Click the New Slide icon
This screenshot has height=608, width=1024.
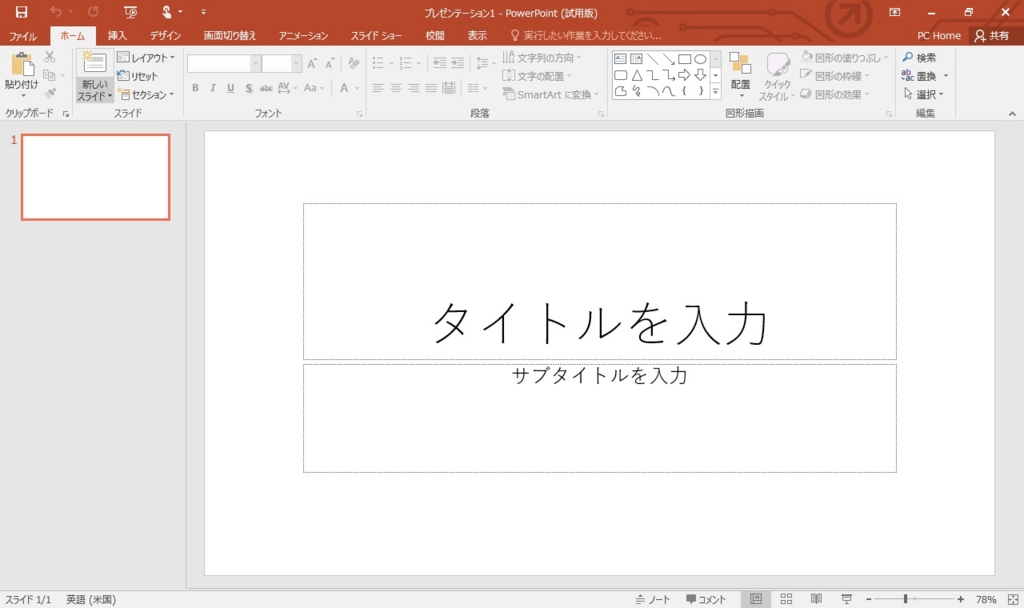[x=95, y=63]
